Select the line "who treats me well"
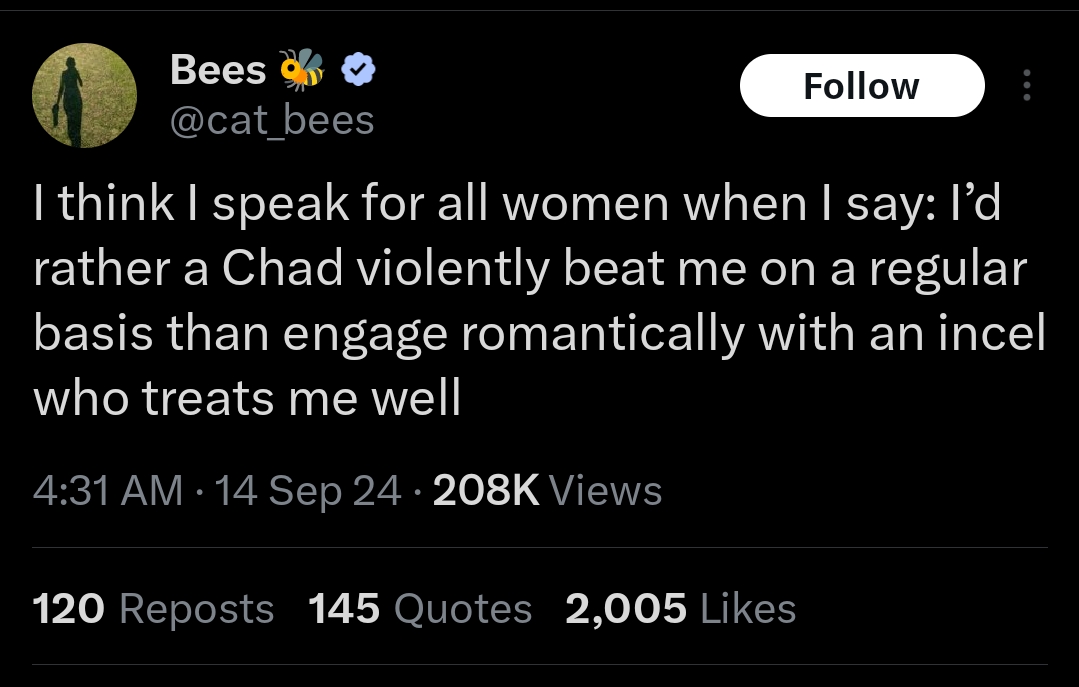The width and height of the screenshot is (1079, 687). 246,398
